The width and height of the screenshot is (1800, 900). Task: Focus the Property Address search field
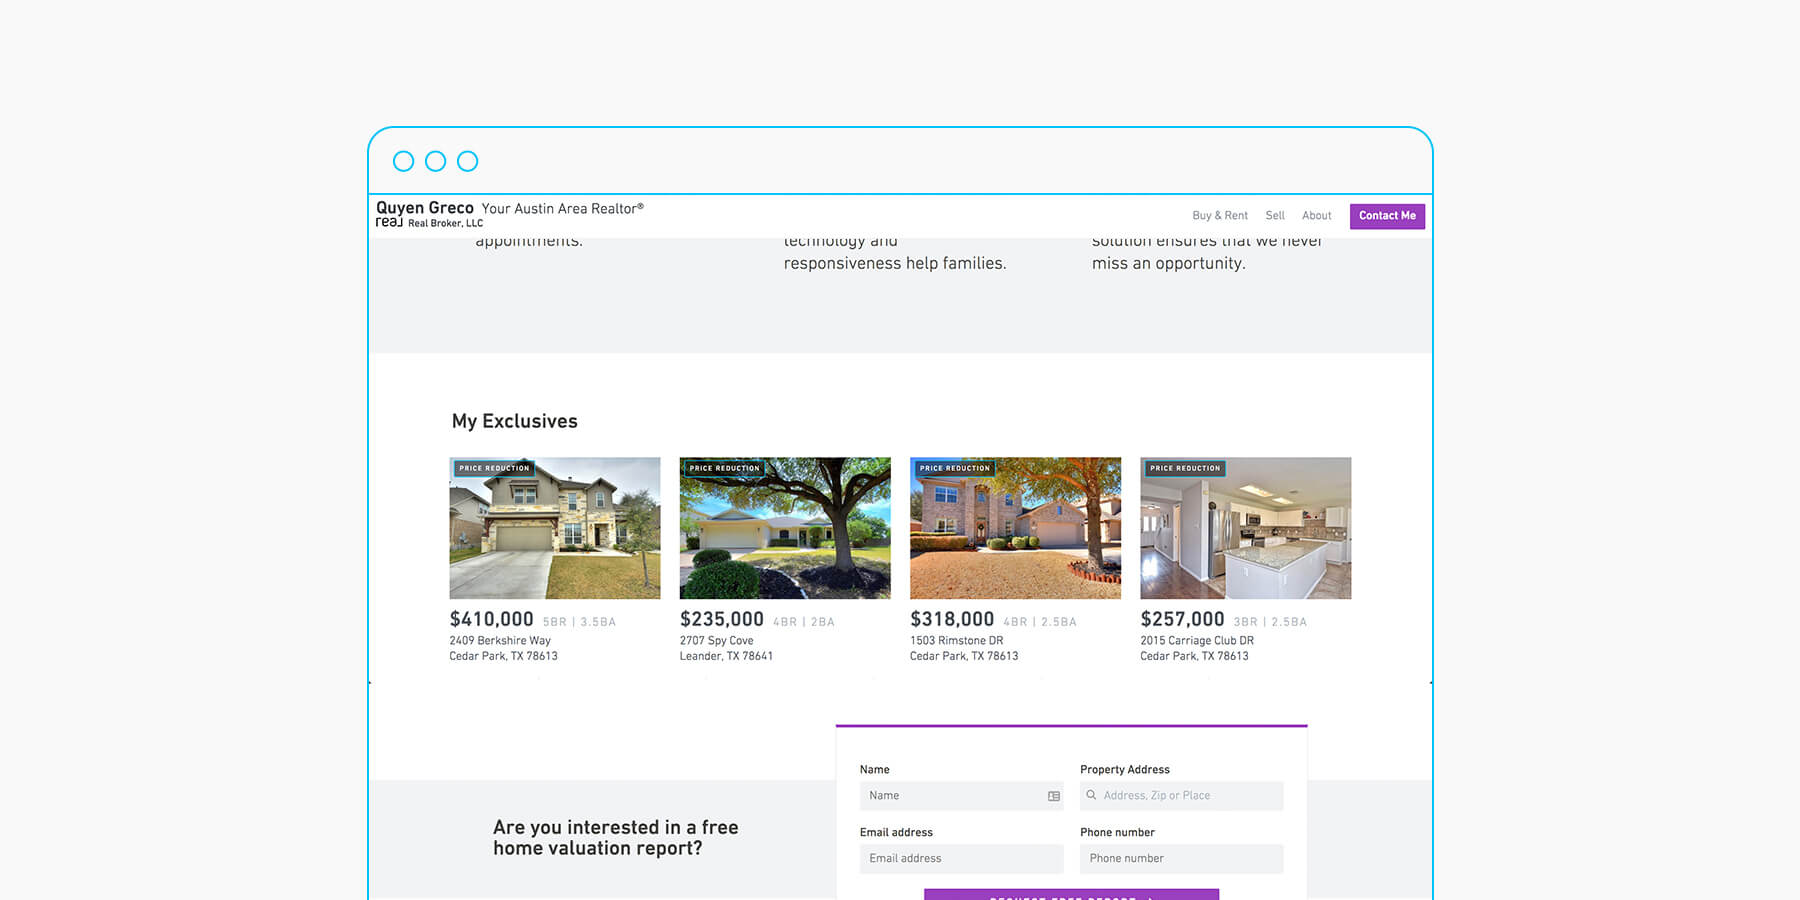(x=1181, y=796)
